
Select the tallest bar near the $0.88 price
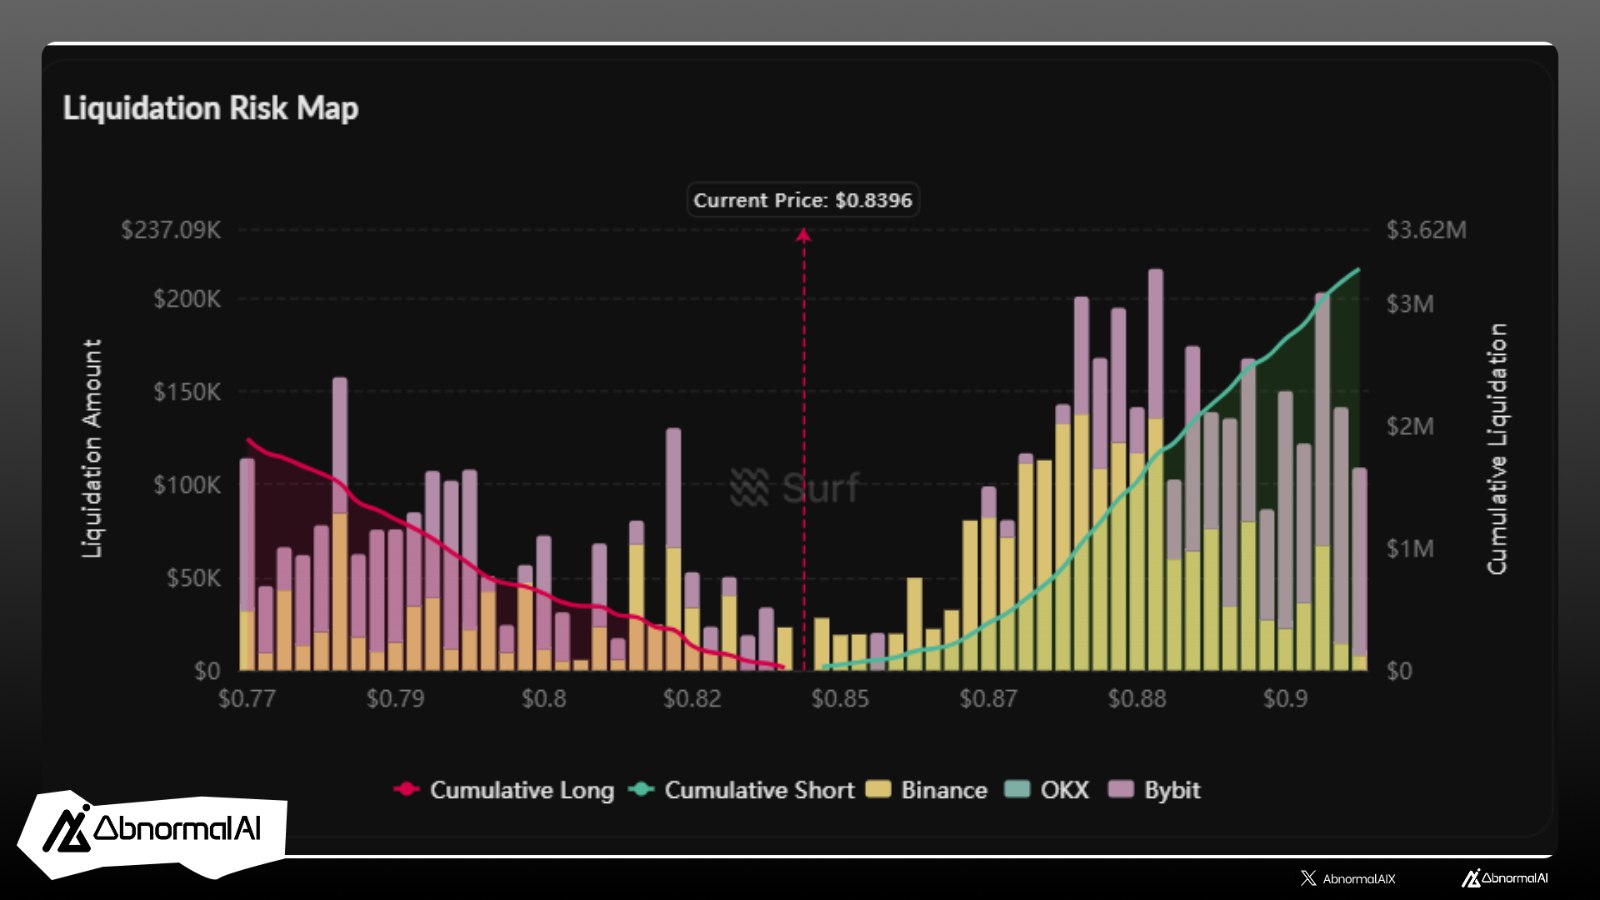pos(1155,470)
